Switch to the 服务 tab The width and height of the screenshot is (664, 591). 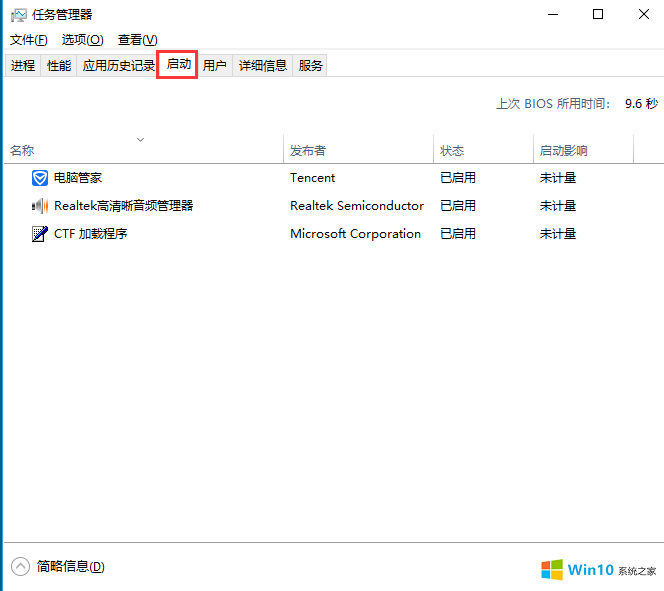coord(310,66)
